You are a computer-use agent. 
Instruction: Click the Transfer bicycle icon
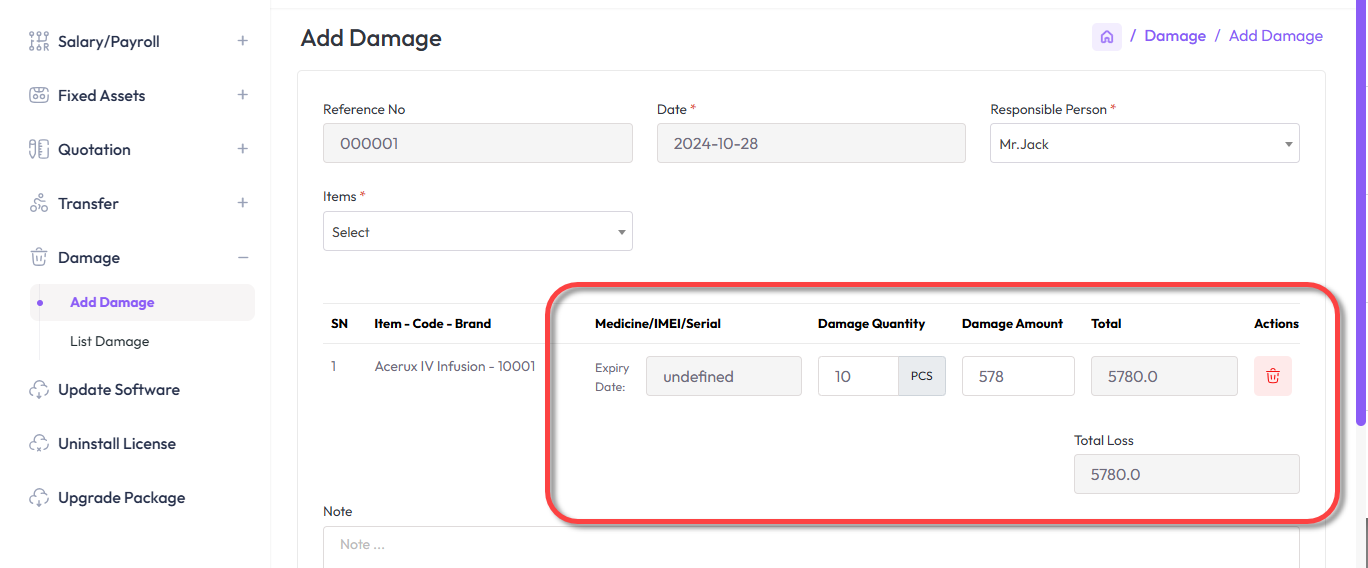click(x=39, y=204)
